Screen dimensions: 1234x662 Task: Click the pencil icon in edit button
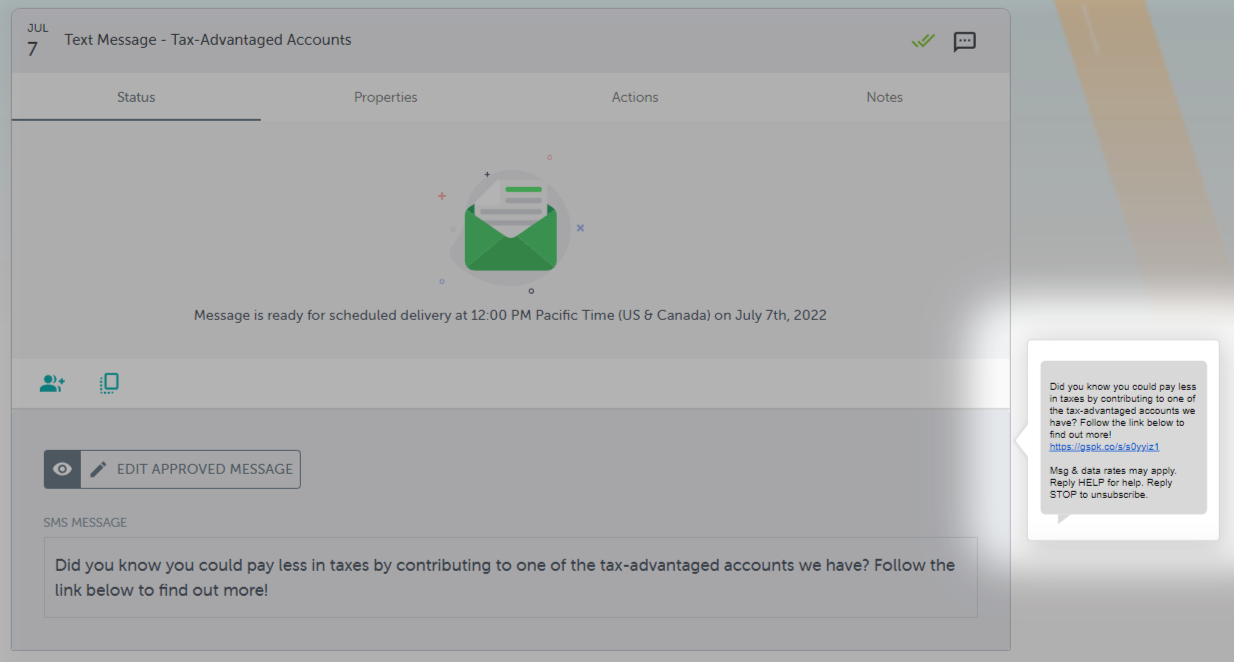(98, 469)
